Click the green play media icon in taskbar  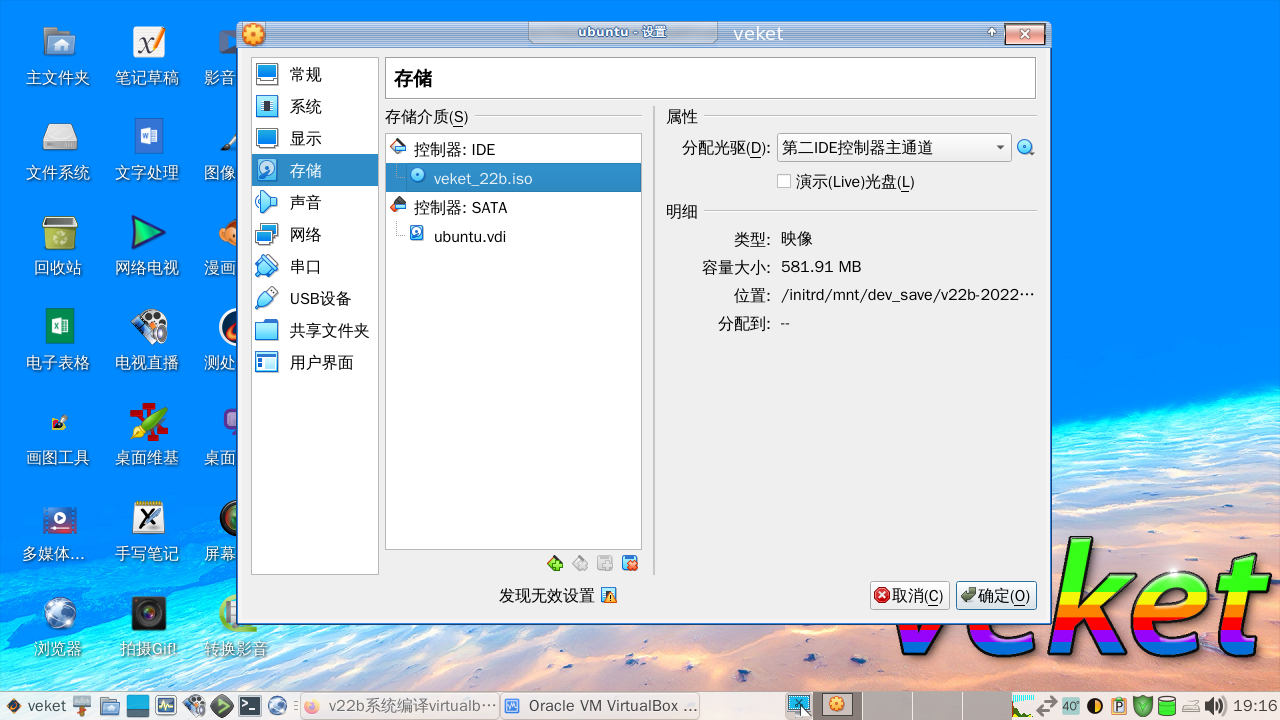click(x=222, y=706)
